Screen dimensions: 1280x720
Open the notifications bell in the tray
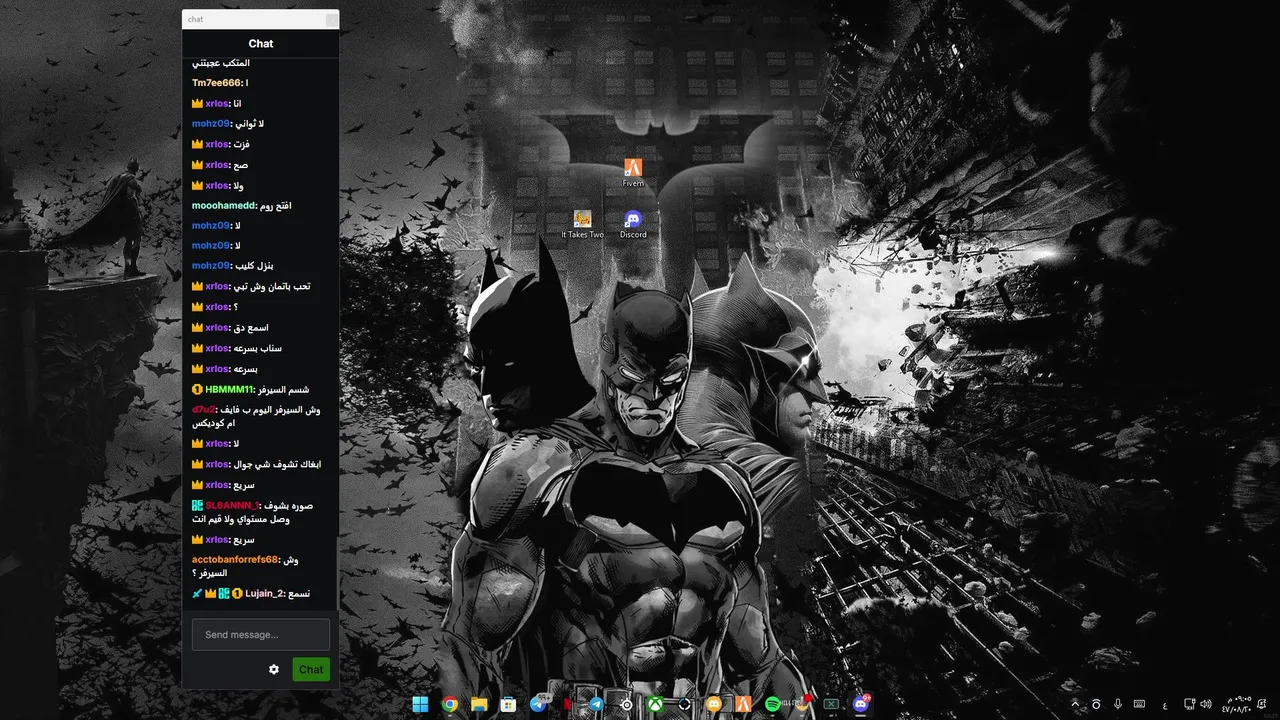point(1264,704)
